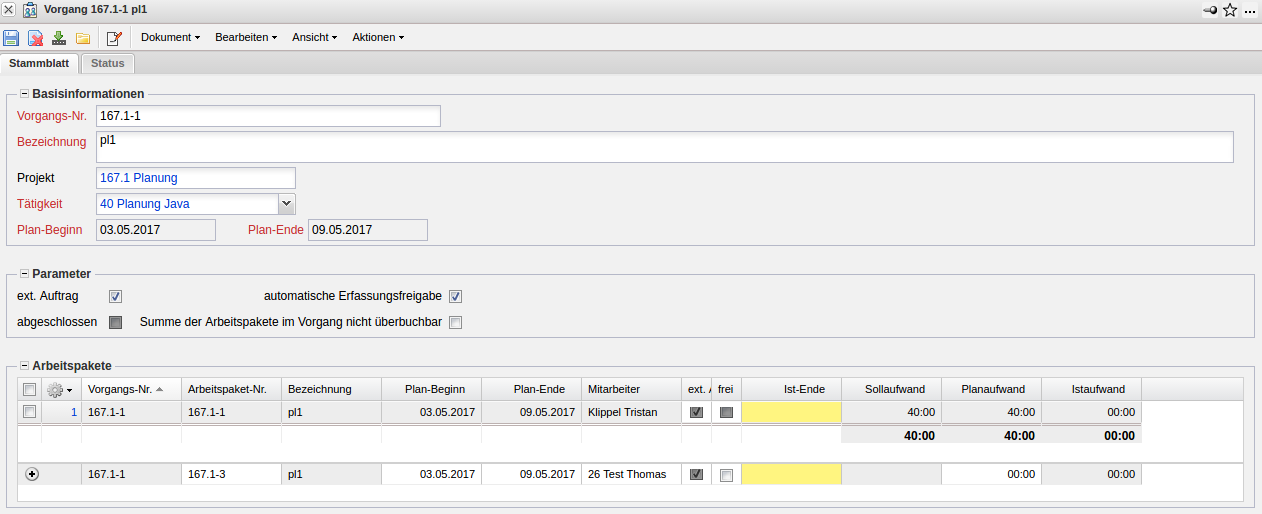This screenshot has height=514, width=1262.
Task: Click the edit note pencil icon
Action: (x=114, y=38)
